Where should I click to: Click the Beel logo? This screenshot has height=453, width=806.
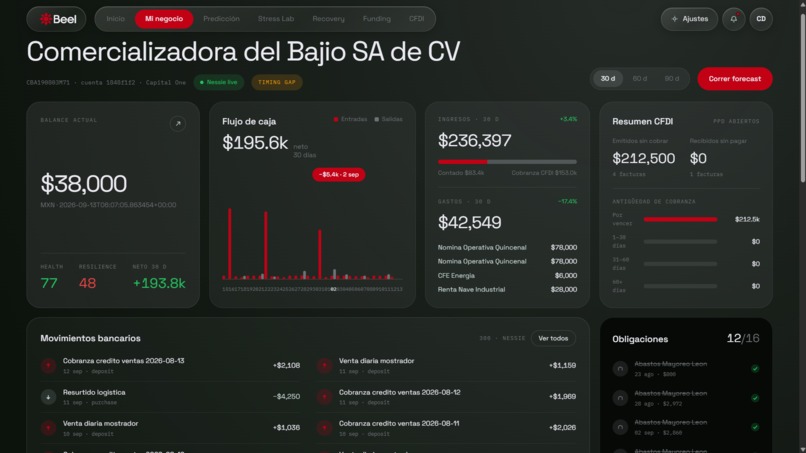click(x=57, y=19)
